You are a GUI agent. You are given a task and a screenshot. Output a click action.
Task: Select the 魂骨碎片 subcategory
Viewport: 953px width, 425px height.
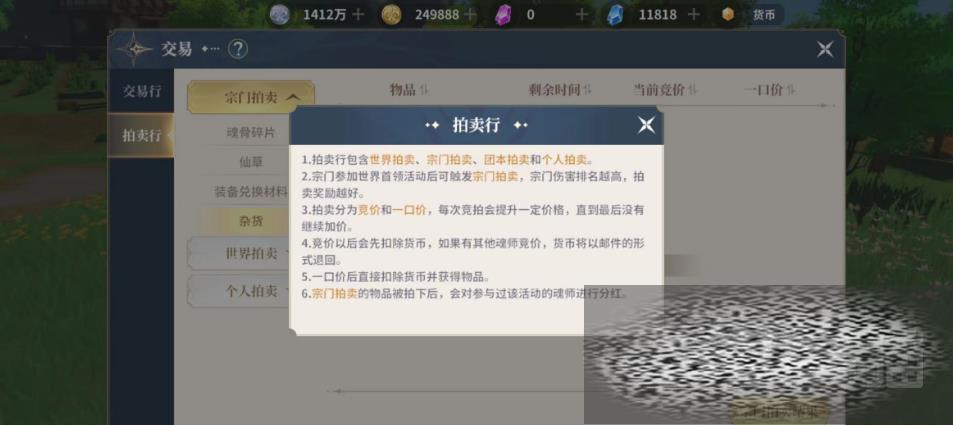pyautogui.click(x=250, y=133)
